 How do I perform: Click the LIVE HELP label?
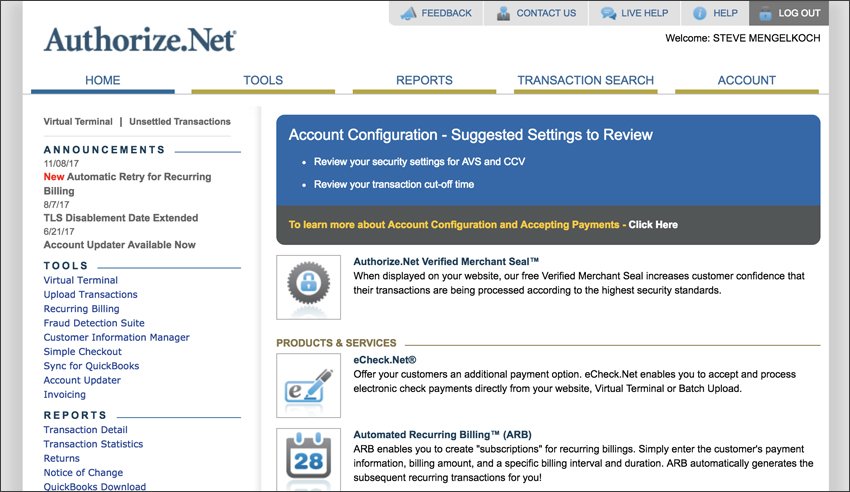(x=645, y=13)
